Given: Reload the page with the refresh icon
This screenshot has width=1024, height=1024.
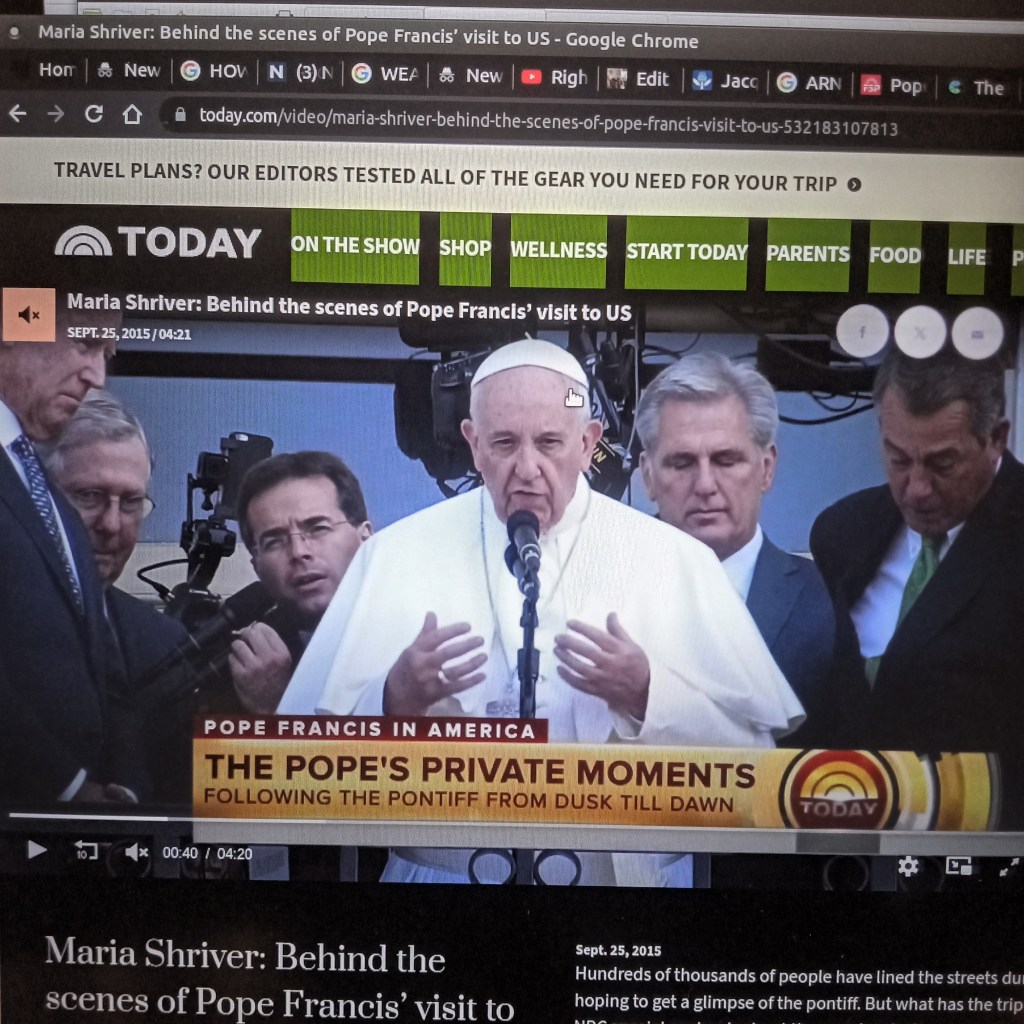Looking at the screenshot, I should pos(93,114).
